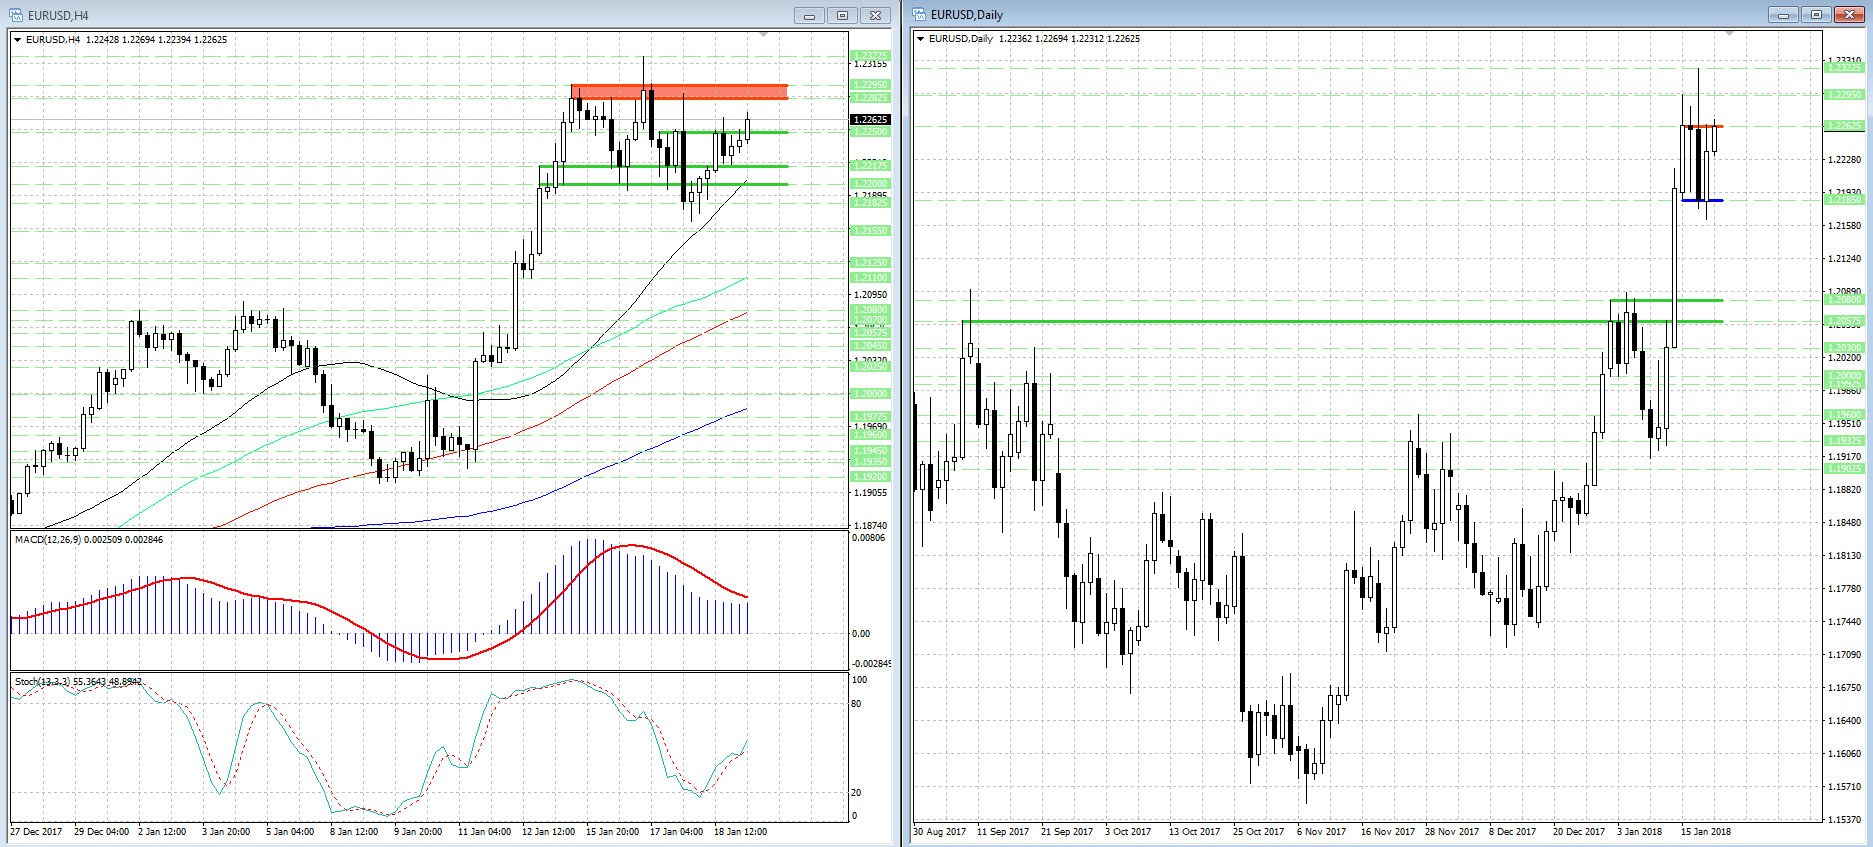Click the chart shift triangle in Daily chart
Screen dimensions: 1873x847
click(x=1730, y=34)
